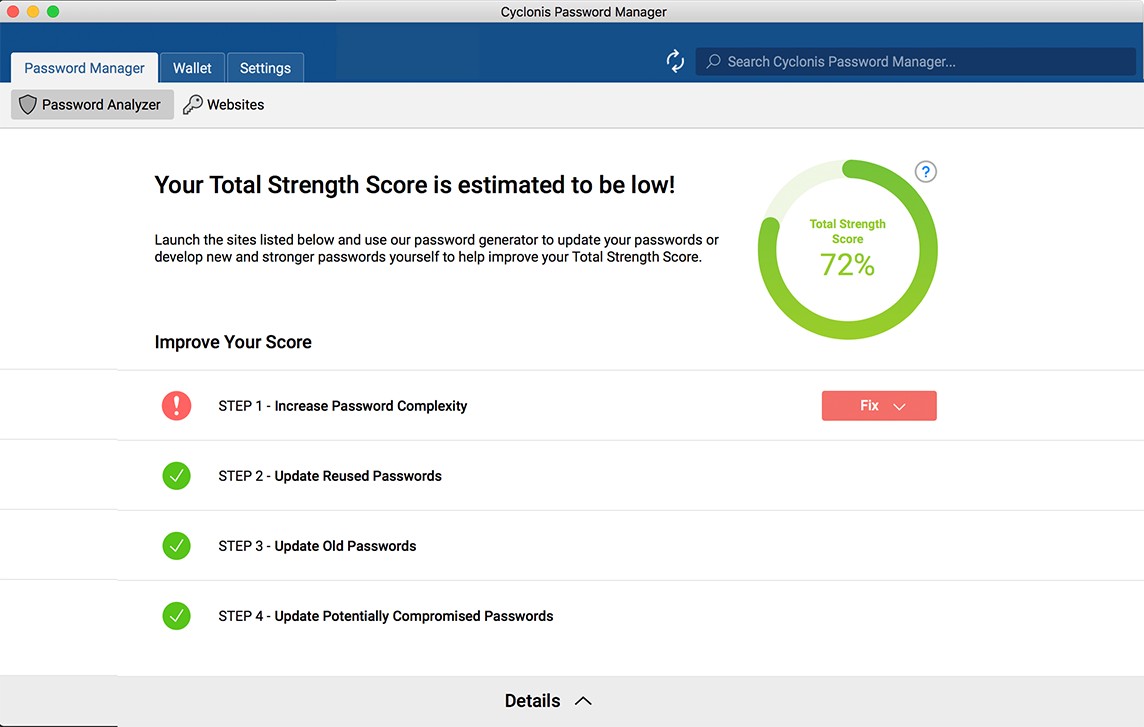Click the sync refresh arrows icon
This screenshot has height=727, width=1144.
[x=675, y=61]
